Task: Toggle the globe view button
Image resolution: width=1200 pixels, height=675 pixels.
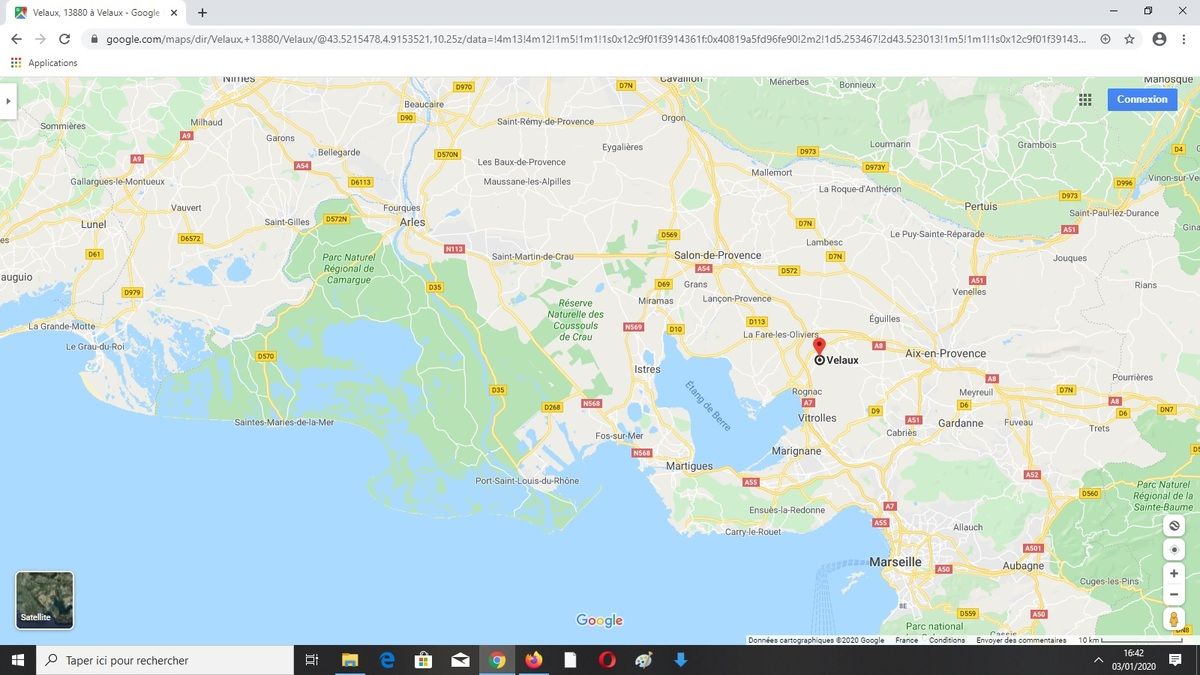Action: tap(1174, 526)
